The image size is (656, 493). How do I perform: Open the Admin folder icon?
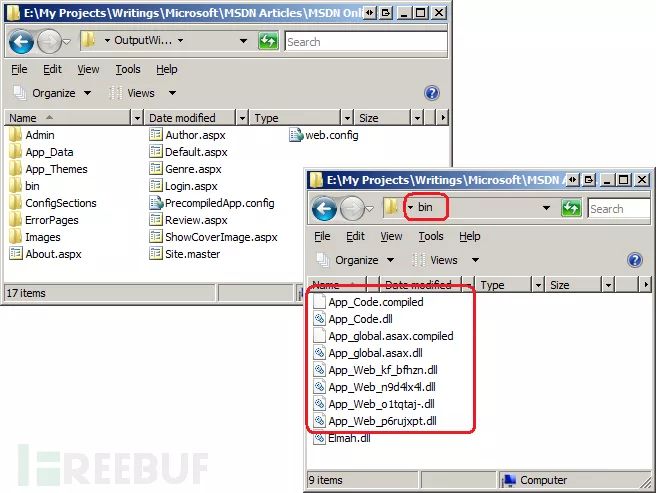(15, 135)
